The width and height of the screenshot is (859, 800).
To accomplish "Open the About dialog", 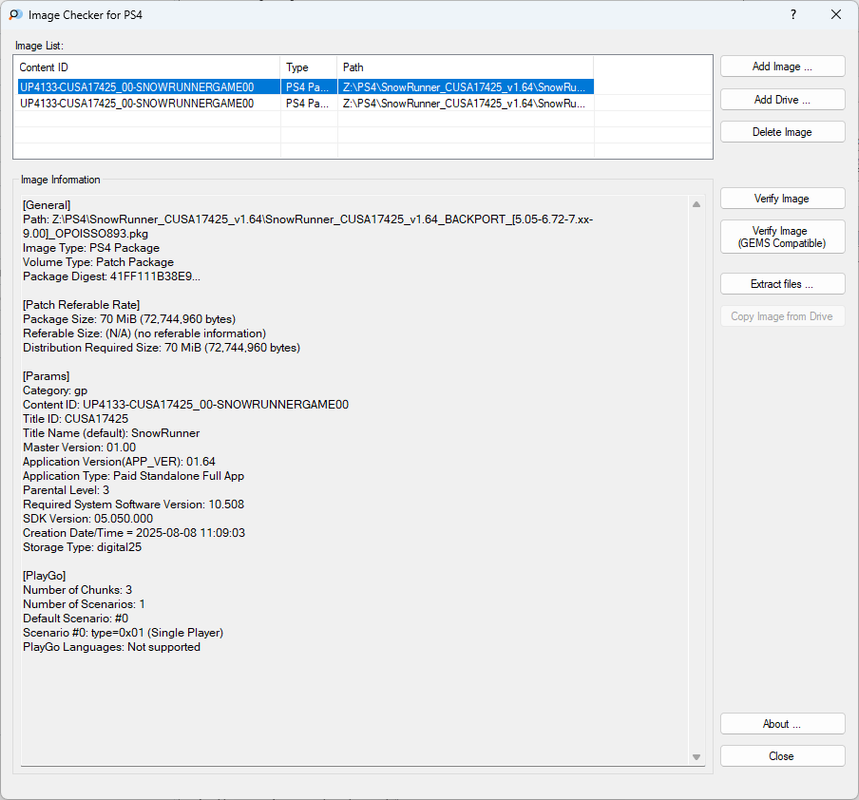I will pos(782,724).
